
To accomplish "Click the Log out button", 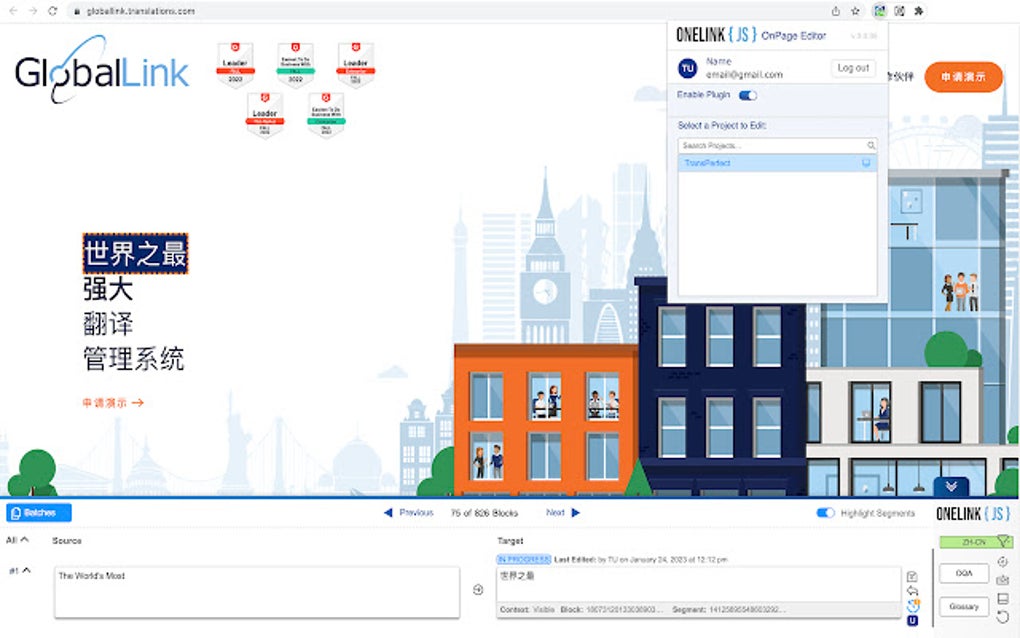I will tap(852, 68).
